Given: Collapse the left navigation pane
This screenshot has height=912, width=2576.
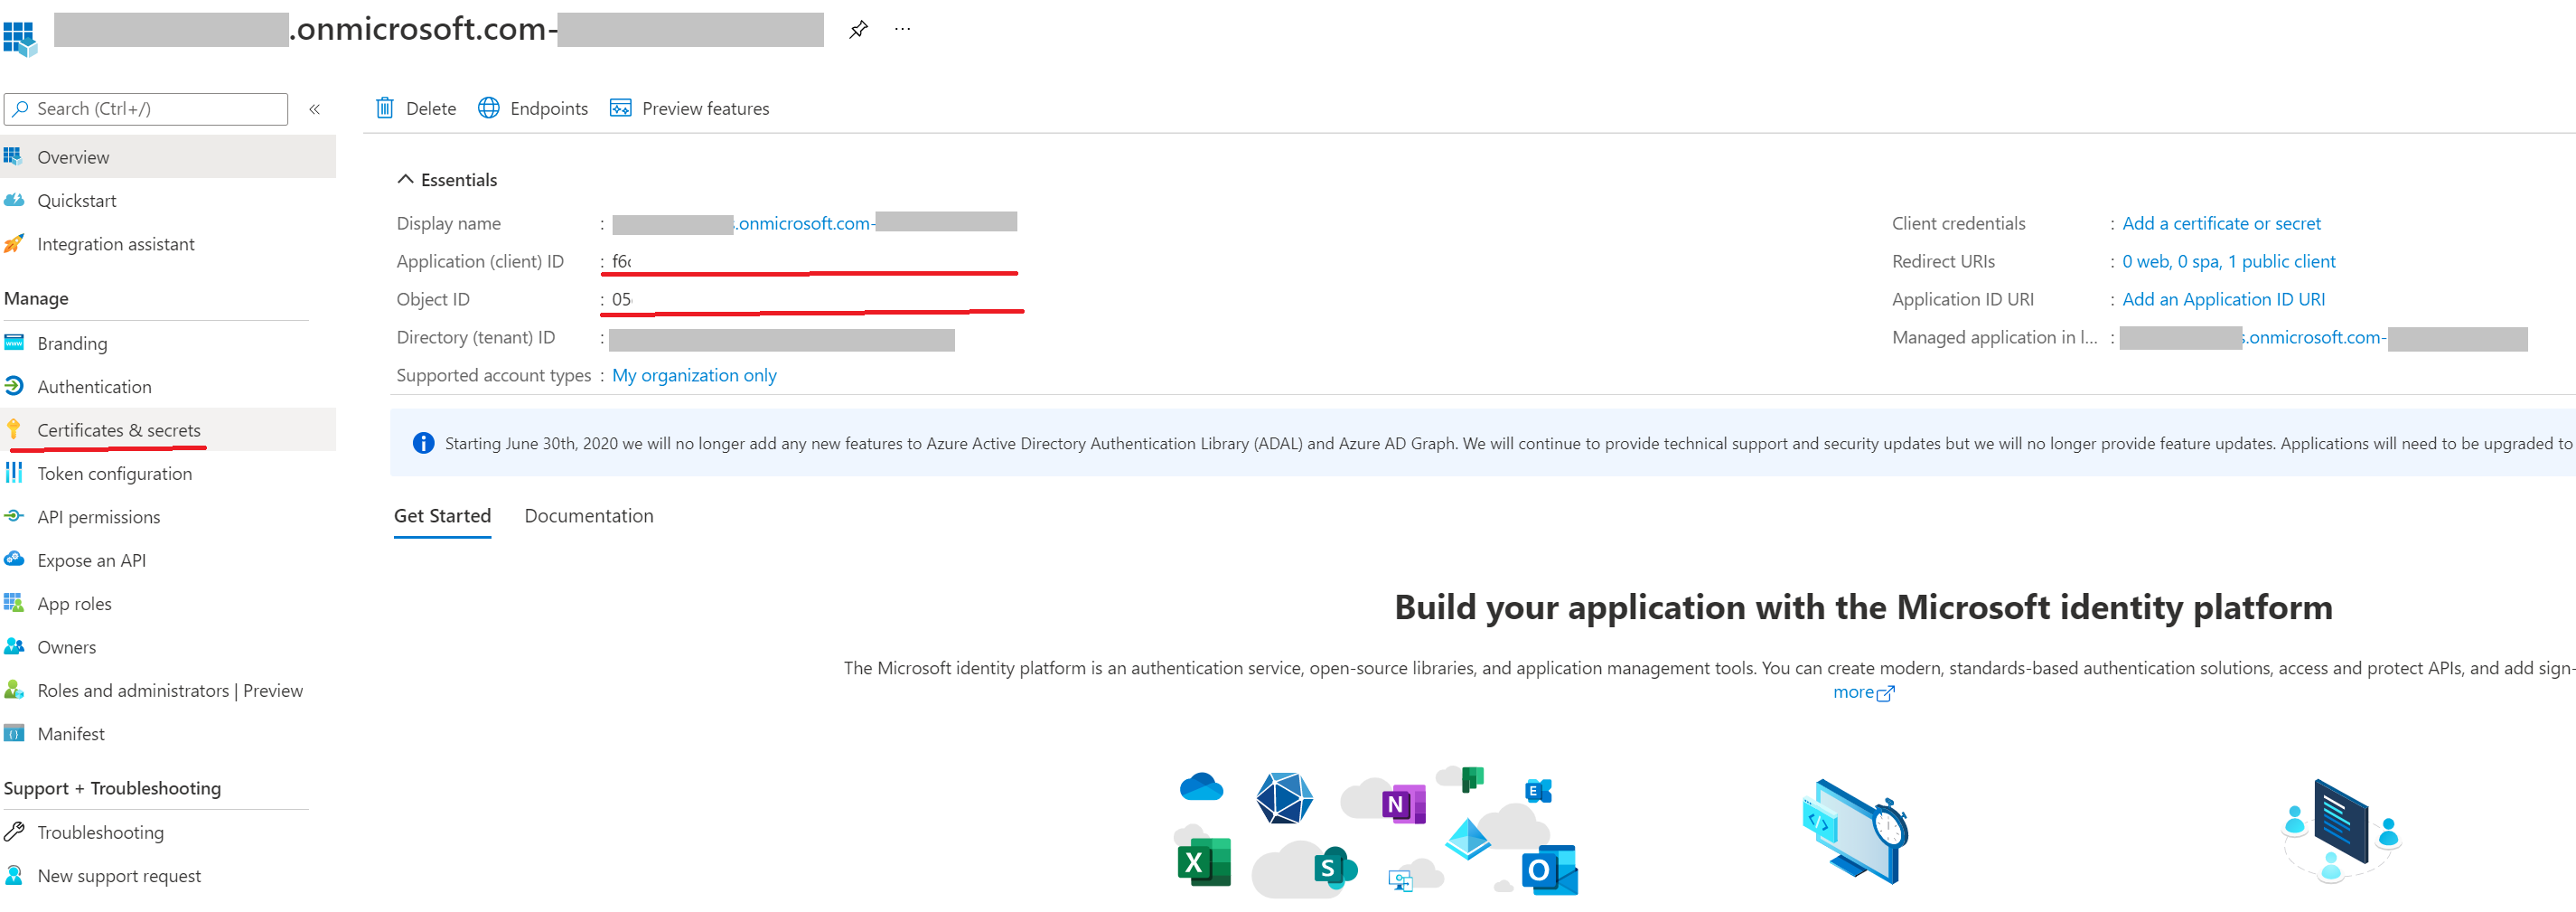Looking at the screenshot, I should tap(314, 109).
